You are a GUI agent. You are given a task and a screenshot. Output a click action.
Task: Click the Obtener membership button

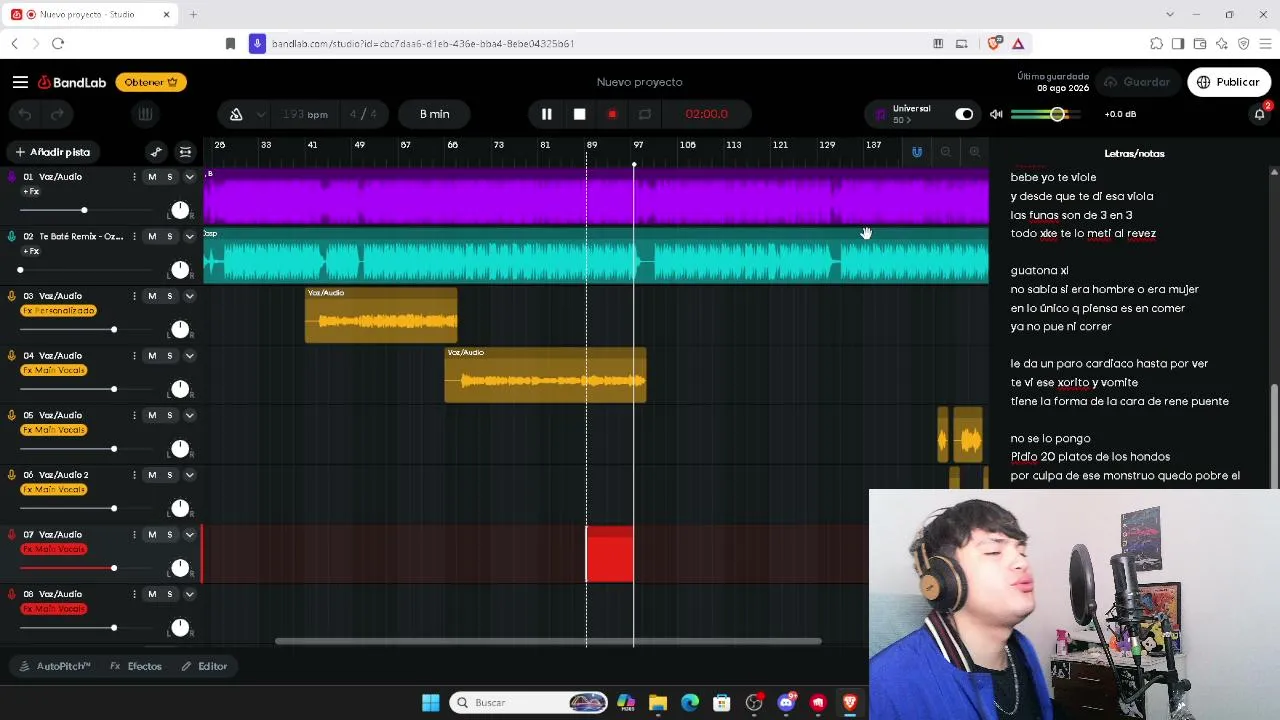point(151,82)
